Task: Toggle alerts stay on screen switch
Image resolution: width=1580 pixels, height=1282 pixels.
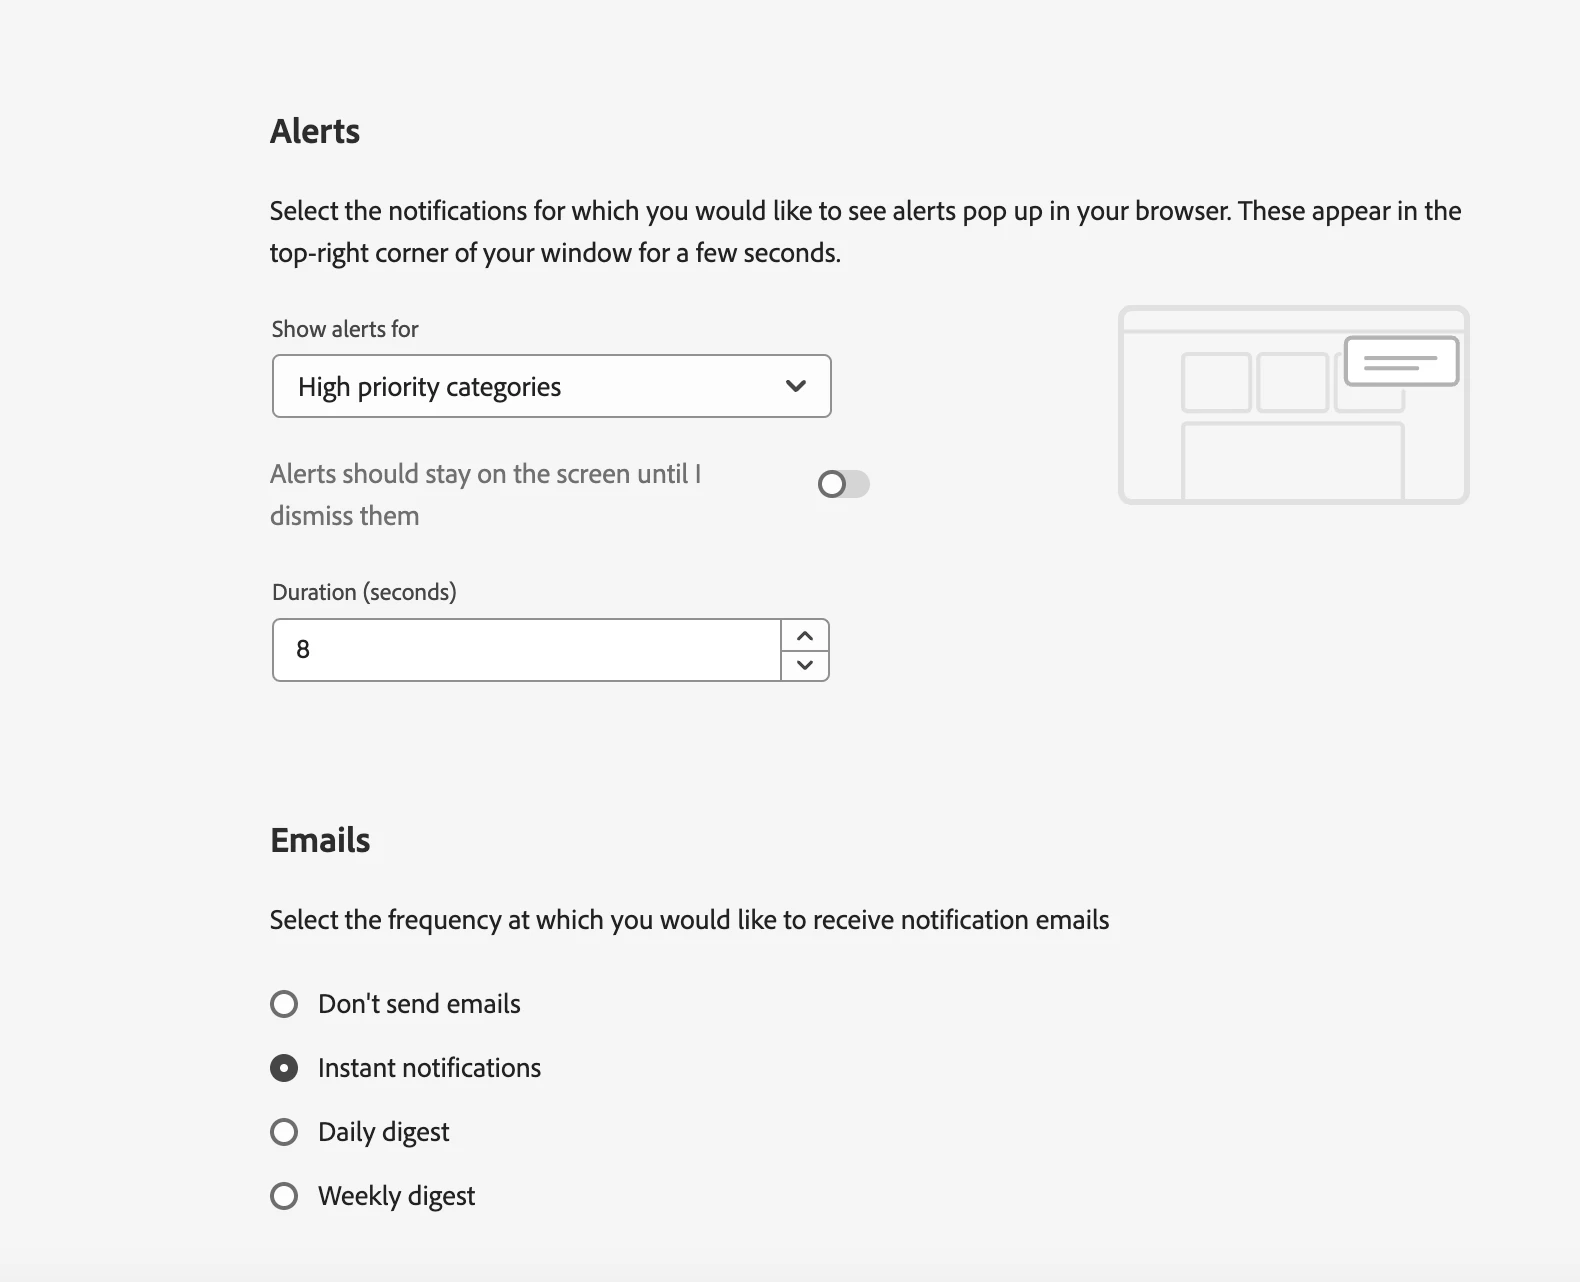Action: click(x=843, y=485)
